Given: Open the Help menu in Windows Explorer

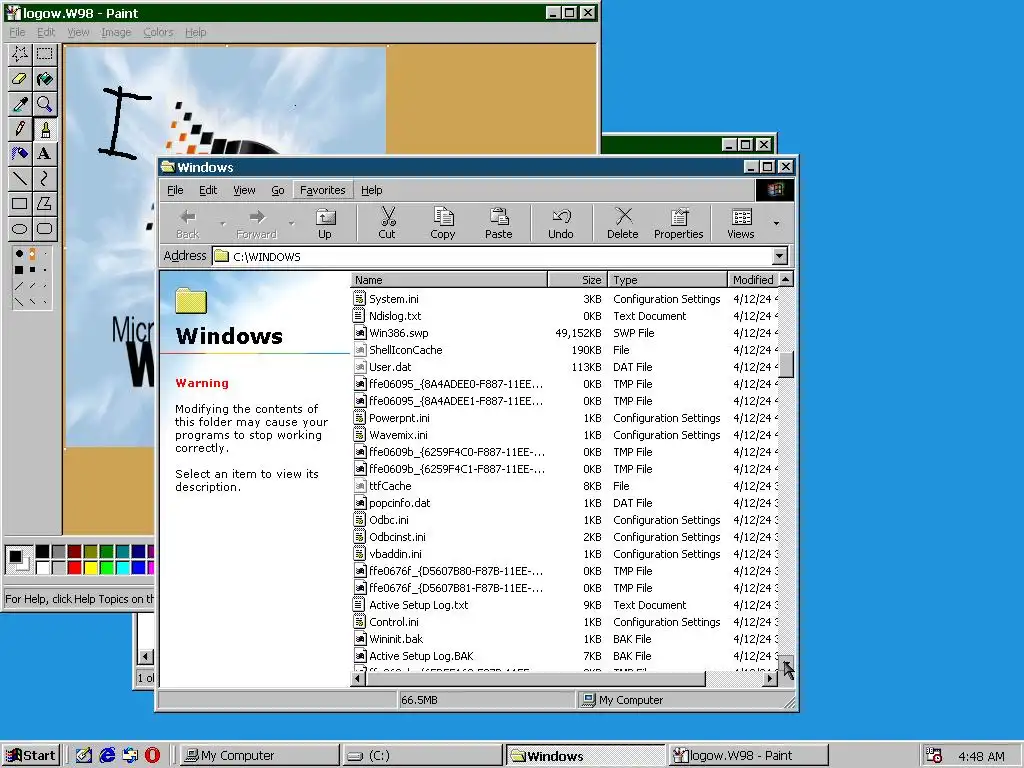Looking at the screenshot, I should click(x=372, y=190).
